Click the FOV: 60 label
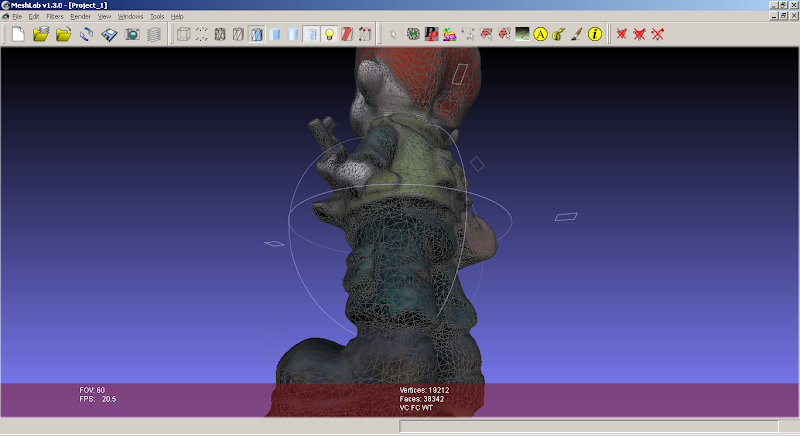The height and width of the screenshot is (436, 800). [92, 390]
